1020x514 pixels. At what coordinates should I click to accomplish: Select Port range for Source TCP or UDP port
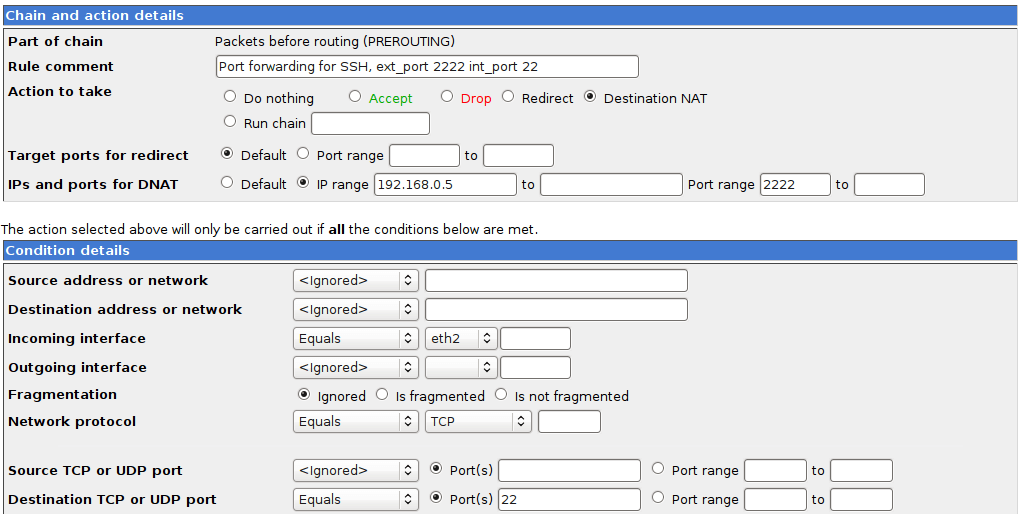657,468
